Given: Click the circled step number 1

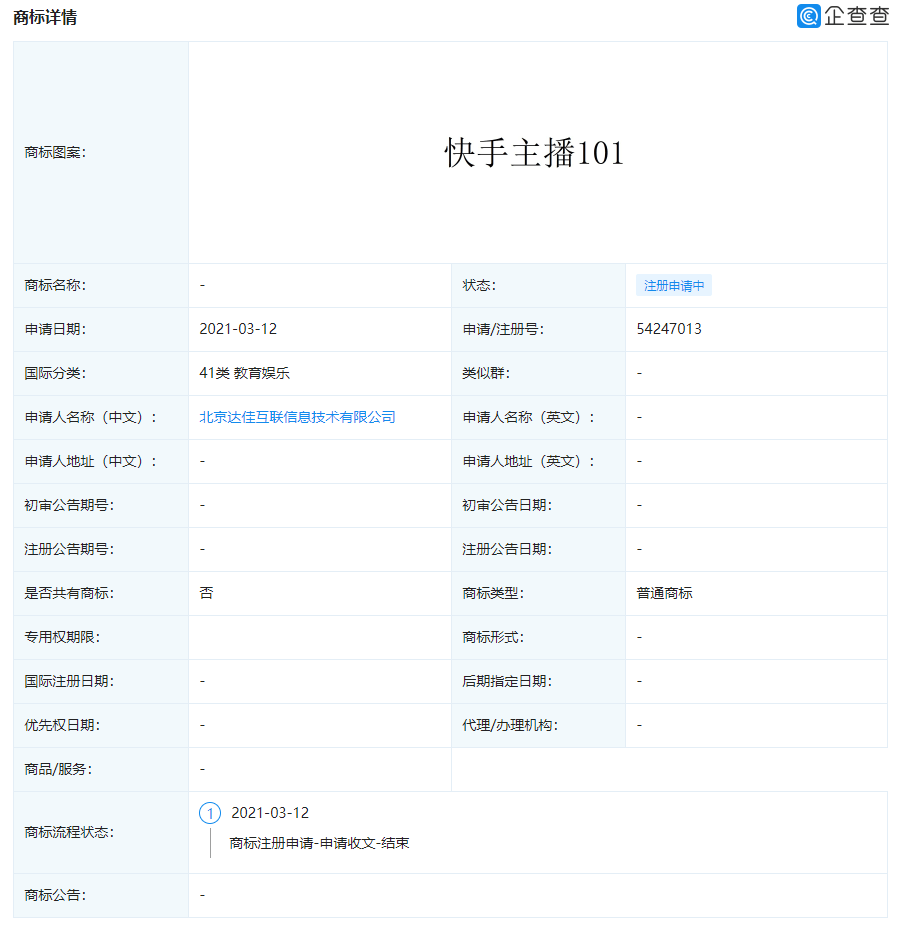Looking at the screenshot, I should point(210,813).
